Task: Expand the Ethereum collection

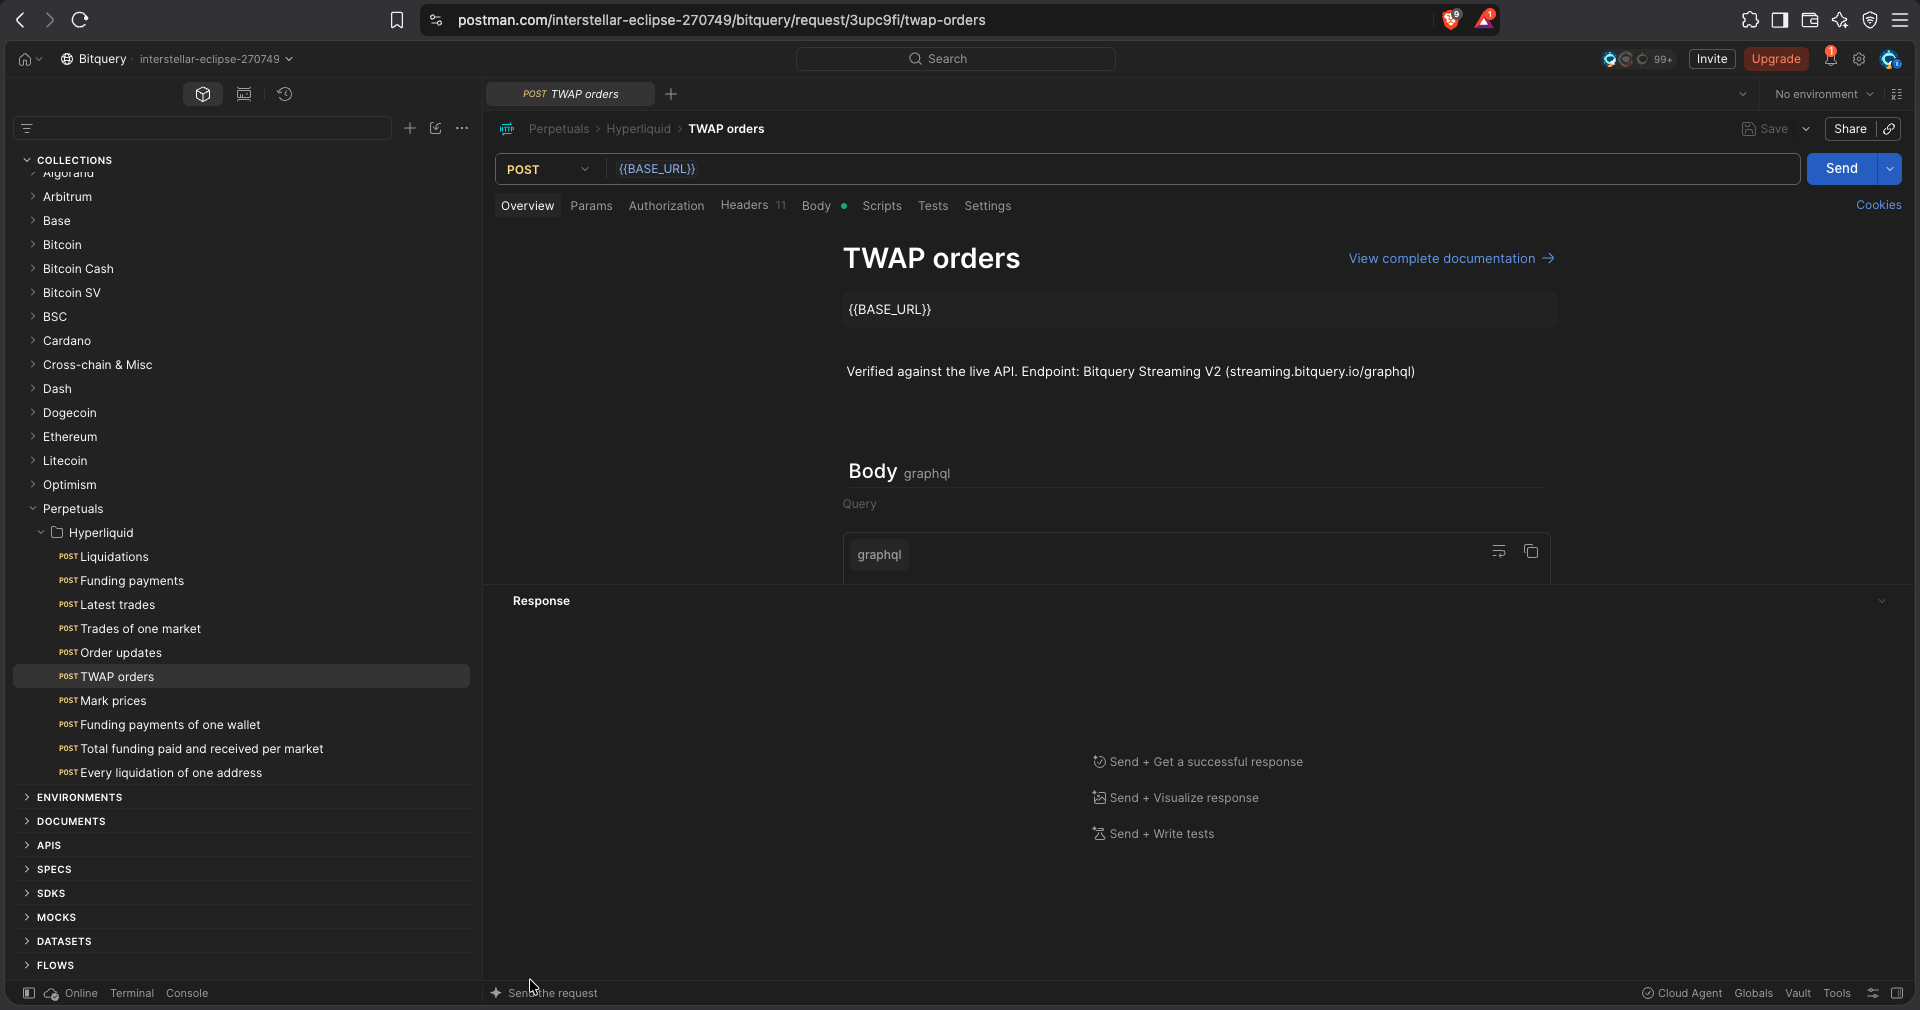Action: coord(33,437)
